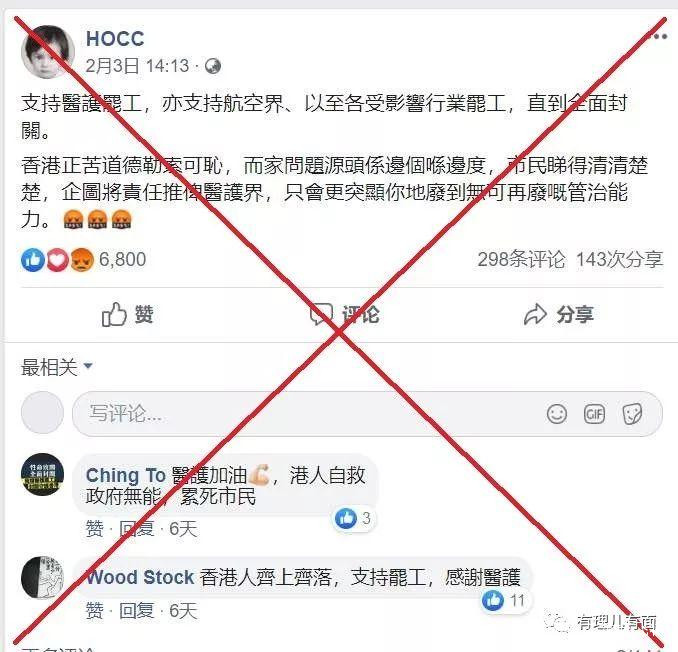Open the GIF picker icon

point(594,414)
